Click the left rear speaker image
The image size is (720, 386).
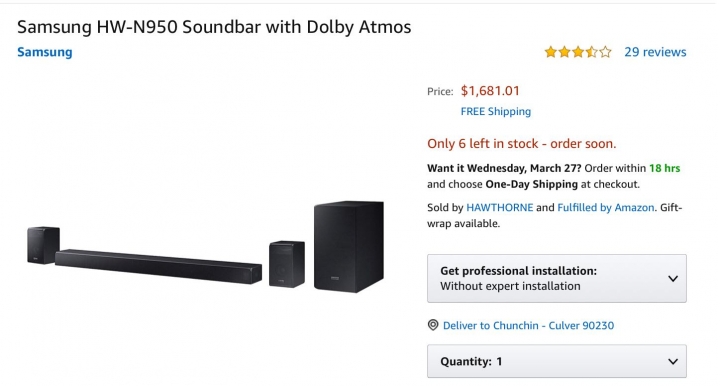pos(43,245)
